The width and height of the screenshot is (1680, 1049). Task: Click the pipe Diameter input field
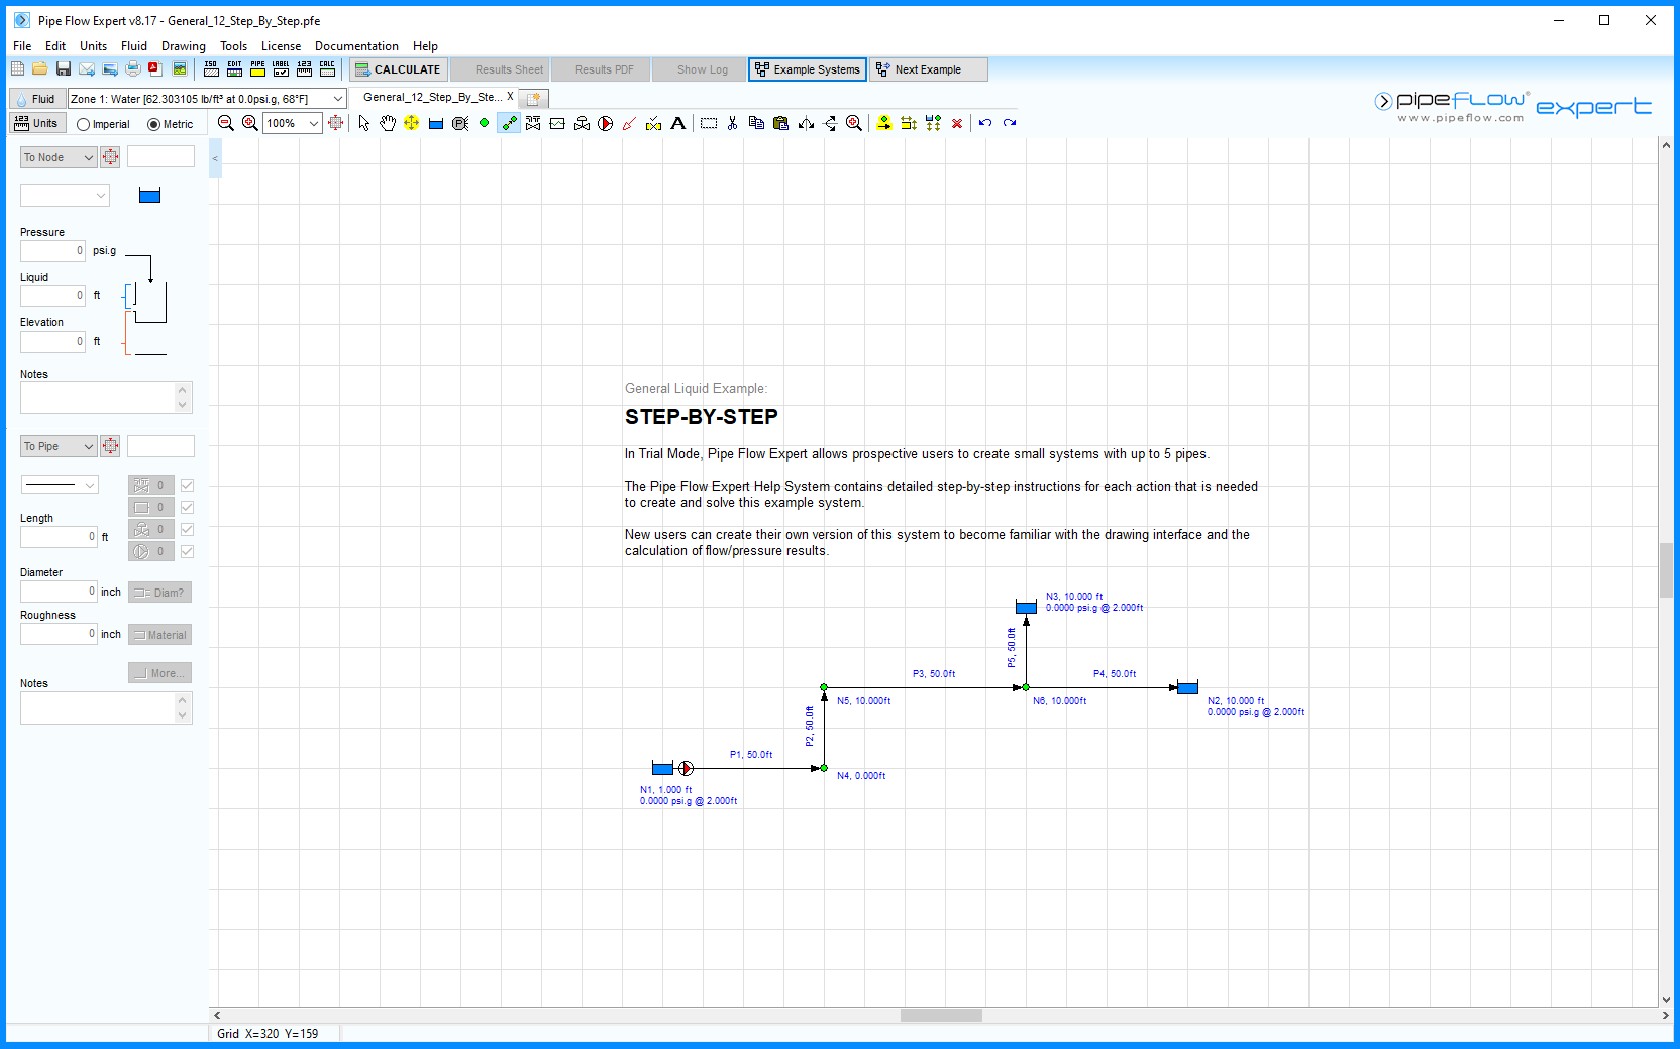59,591
